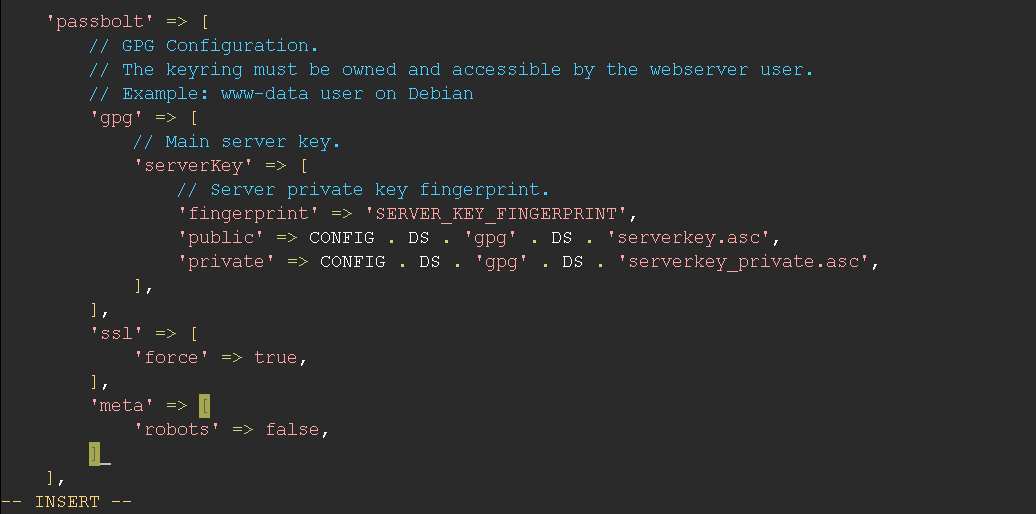Place cursor on 'true' value of force

coord(276,358)
